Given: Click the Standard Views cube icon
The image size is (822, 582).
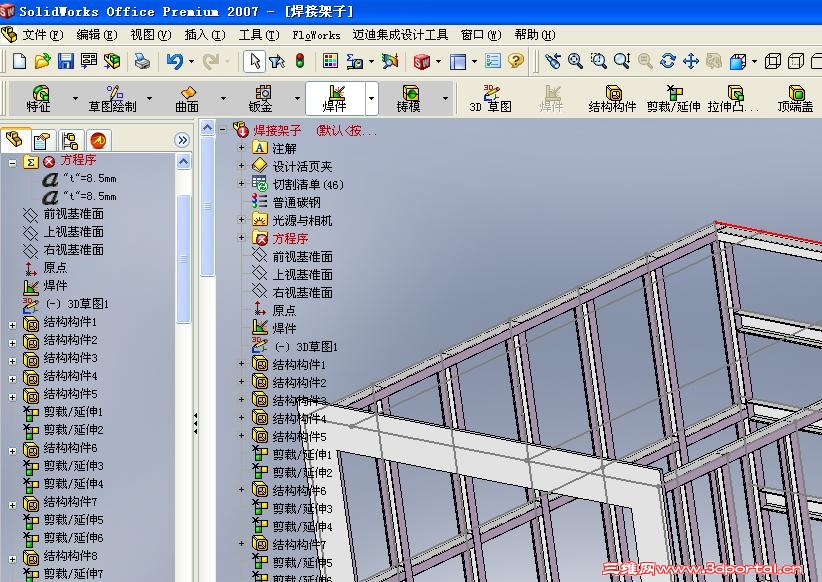Looking at the screenshot, I should [738, 61].
